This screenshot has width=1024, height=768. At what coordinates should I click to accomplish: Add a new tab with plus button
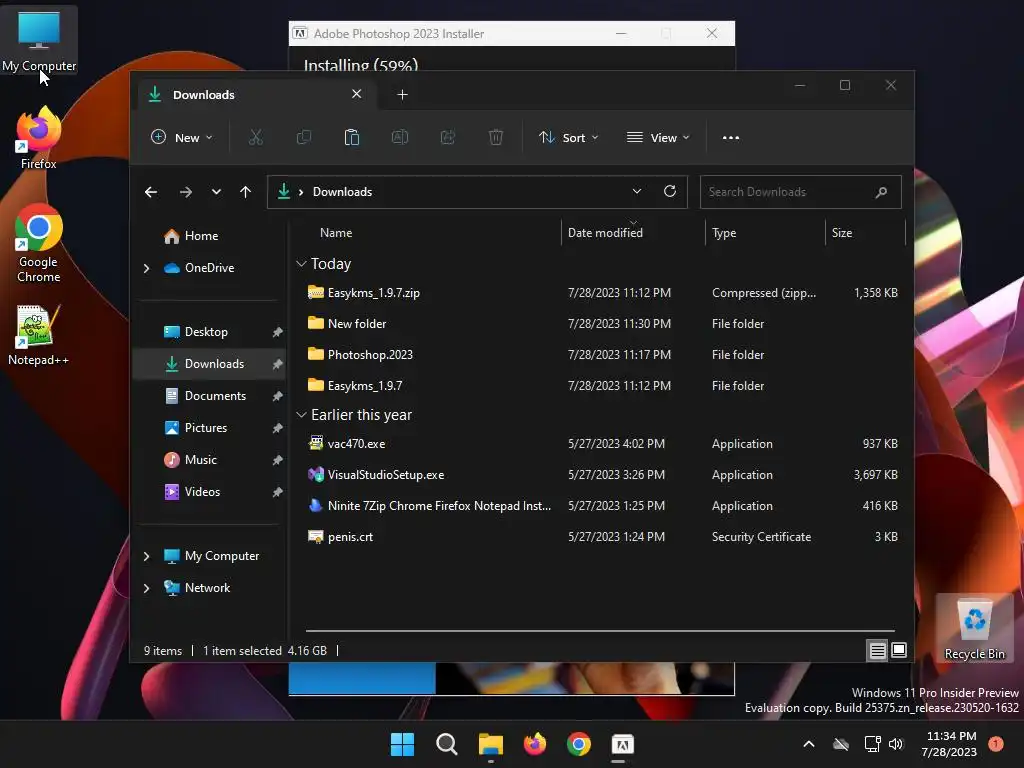coord(402,95)
